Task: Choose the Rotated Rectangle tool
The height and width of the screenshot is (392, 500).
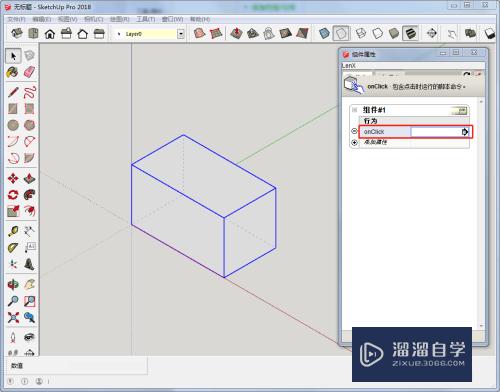Action: tap(29, 109)
